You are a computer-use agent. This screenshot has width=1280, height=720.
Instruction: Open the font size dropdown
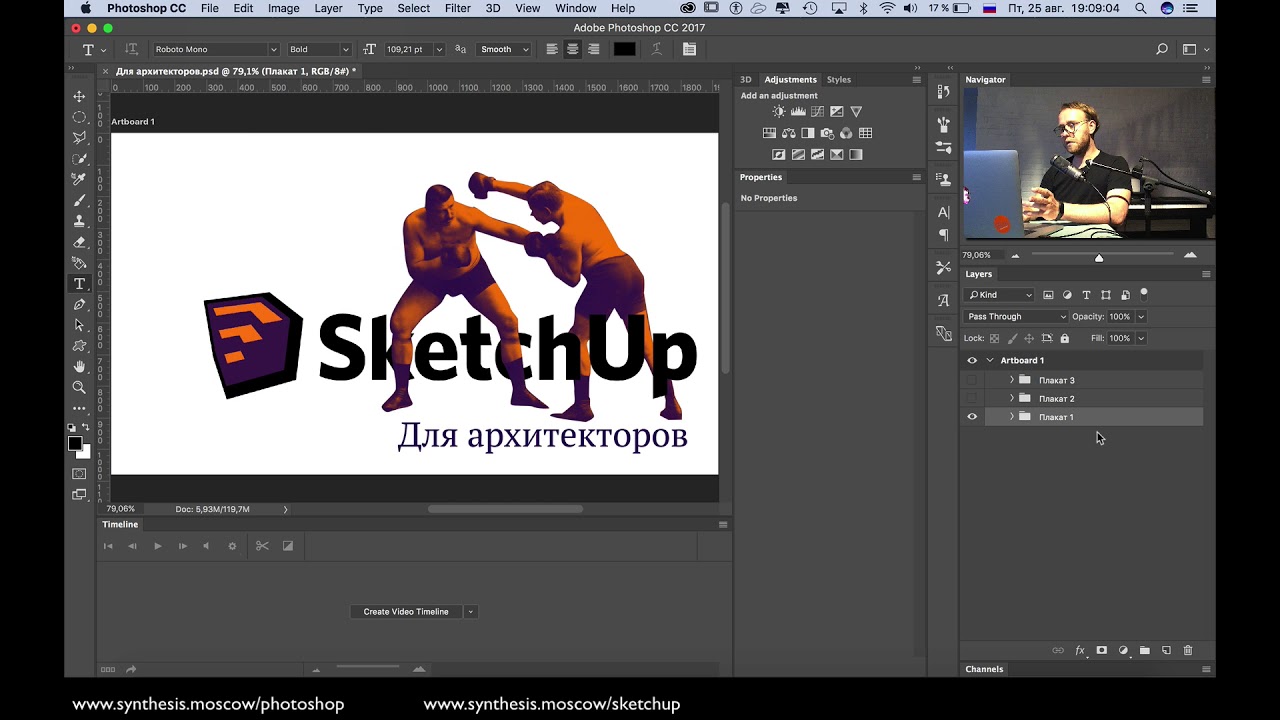pyautogui.click(x=438, y=49)
